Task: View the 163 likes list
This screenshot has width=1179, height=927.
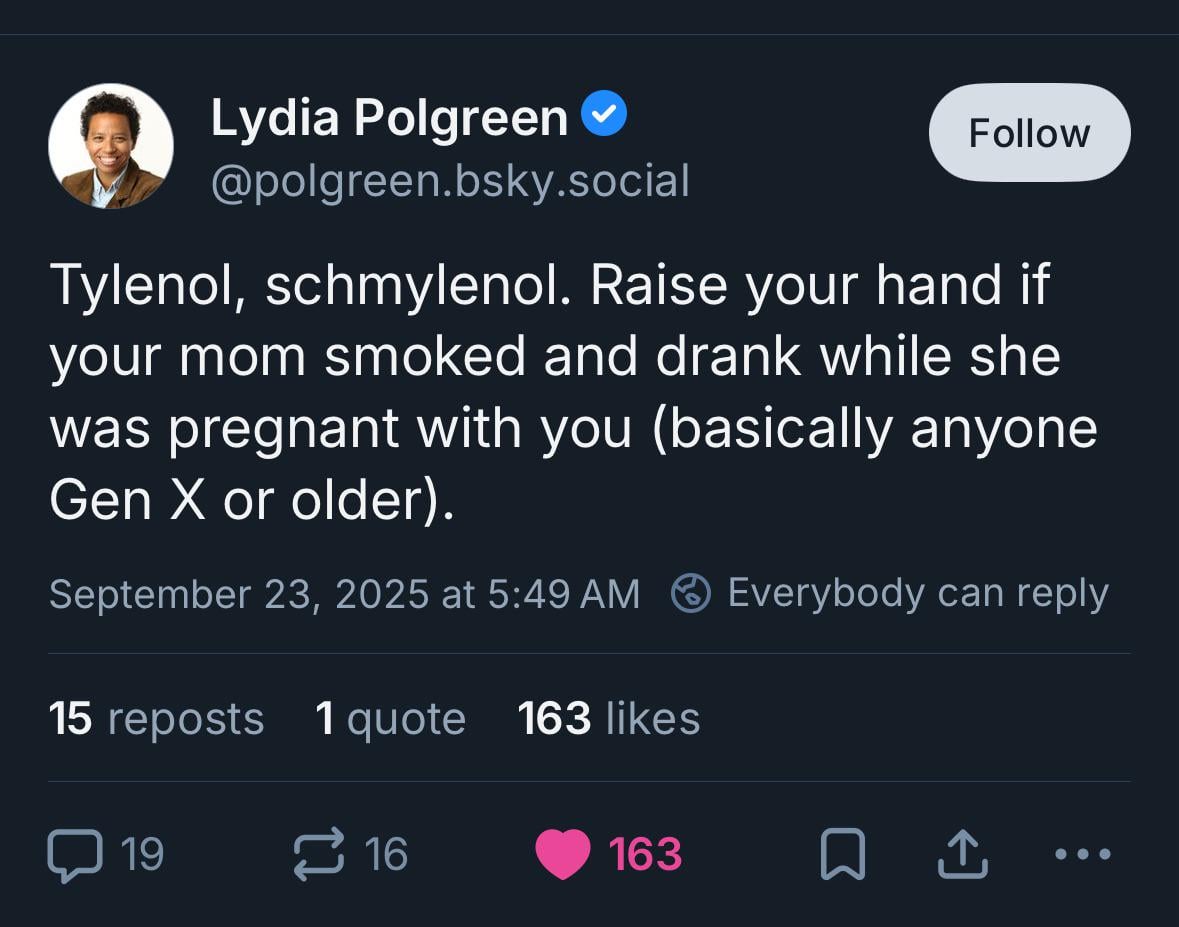Action: coord(609,718)
